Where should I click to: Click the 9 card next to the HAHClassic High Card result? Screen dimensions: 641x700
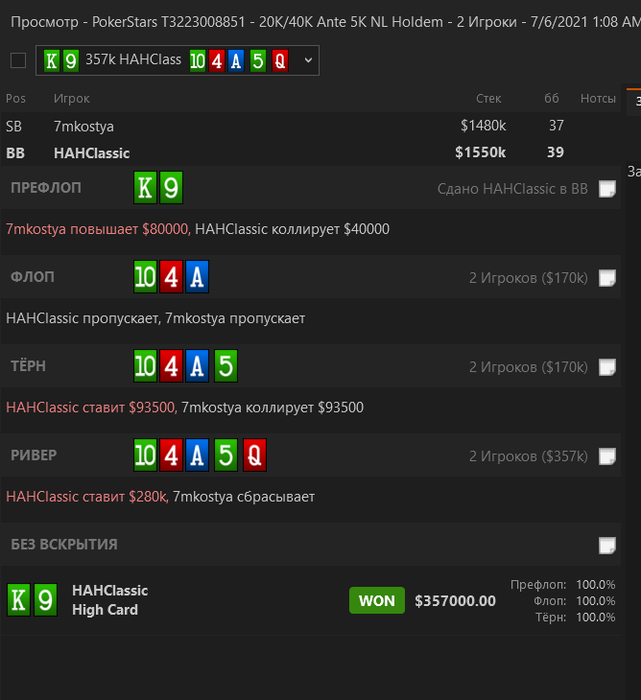[x=46, y=600]
